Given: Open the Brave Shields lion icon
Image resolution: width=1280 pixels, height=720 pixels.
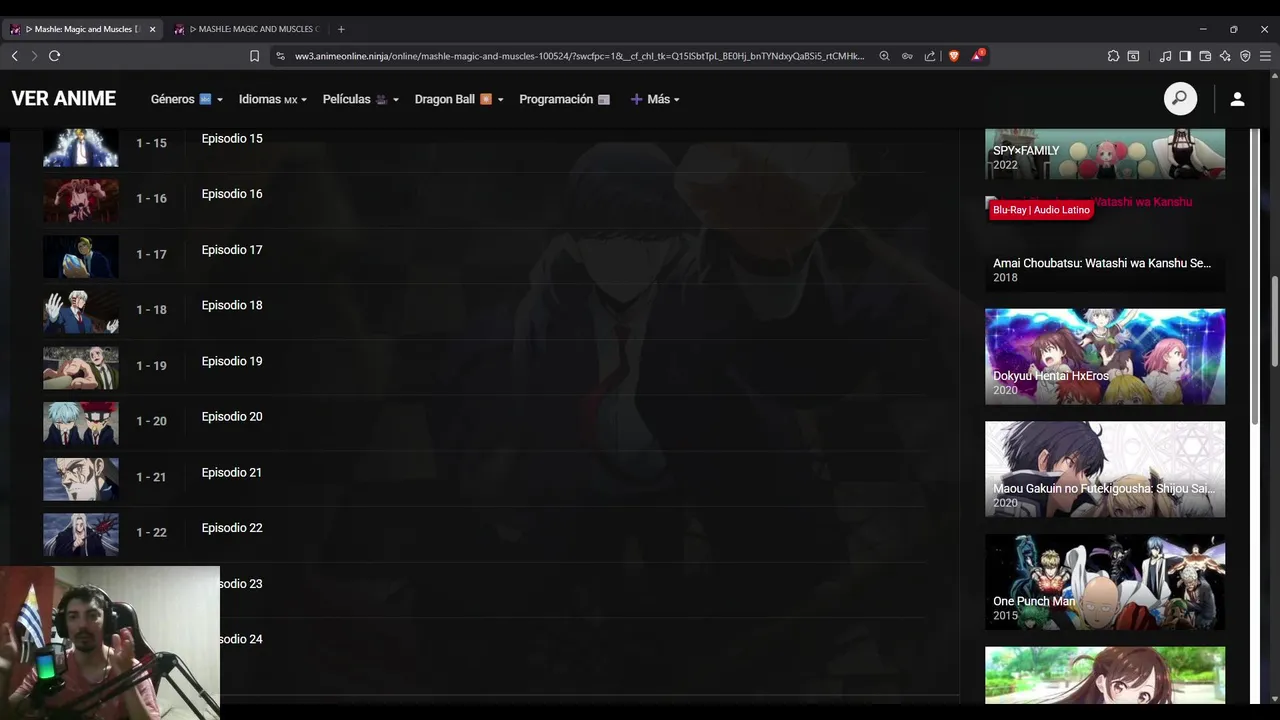Looking at the screenshot, I should coord(954,56).
